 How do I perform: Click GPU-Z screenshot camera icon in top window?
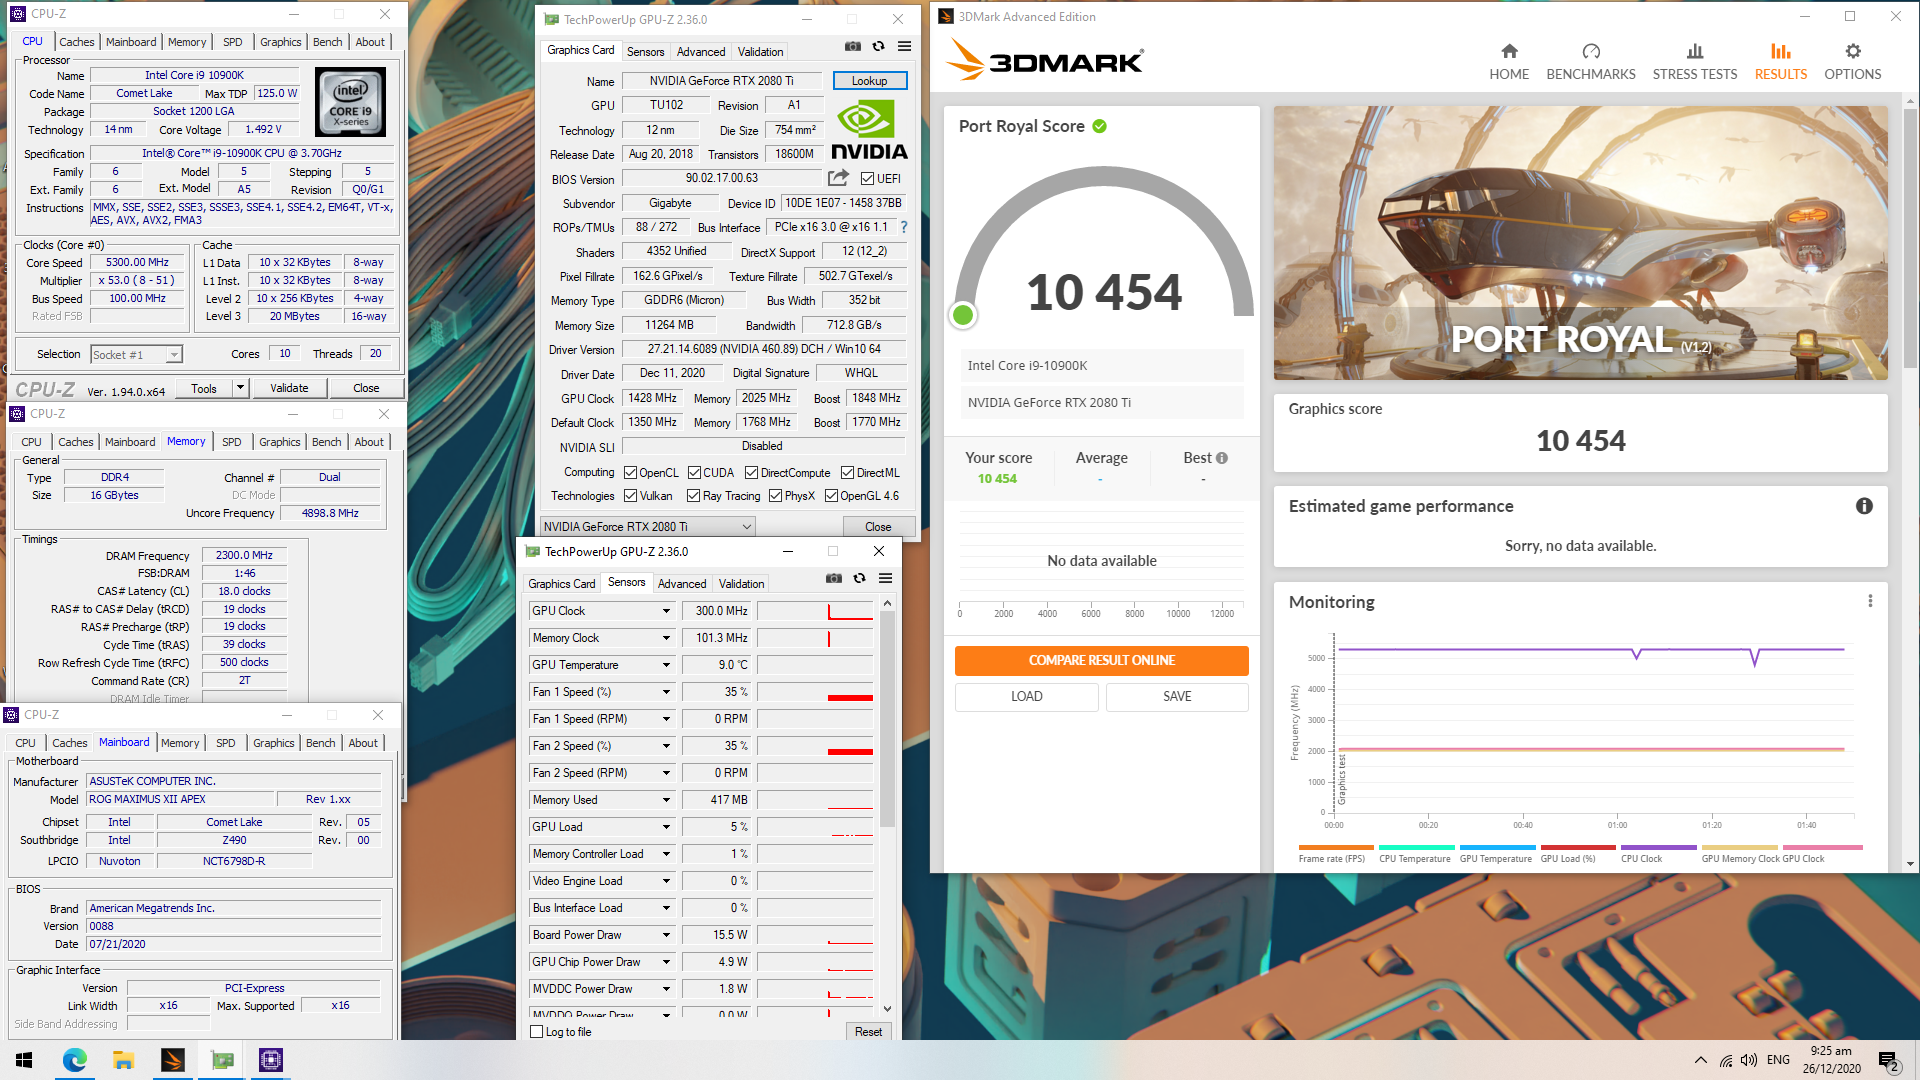coord(852,46)
